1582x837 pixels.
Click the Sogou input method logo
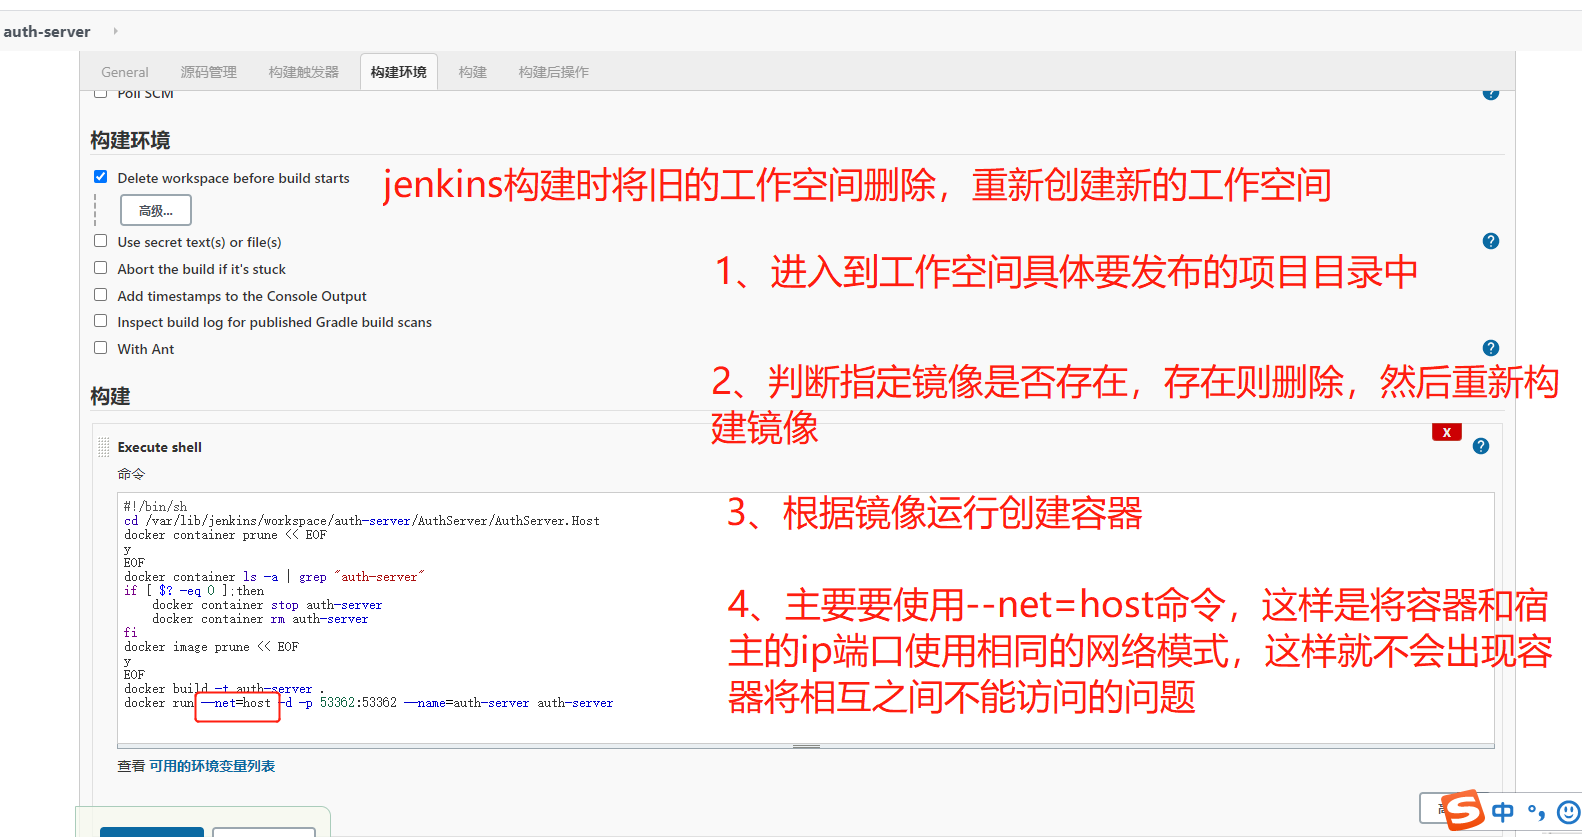point(1463,810)
